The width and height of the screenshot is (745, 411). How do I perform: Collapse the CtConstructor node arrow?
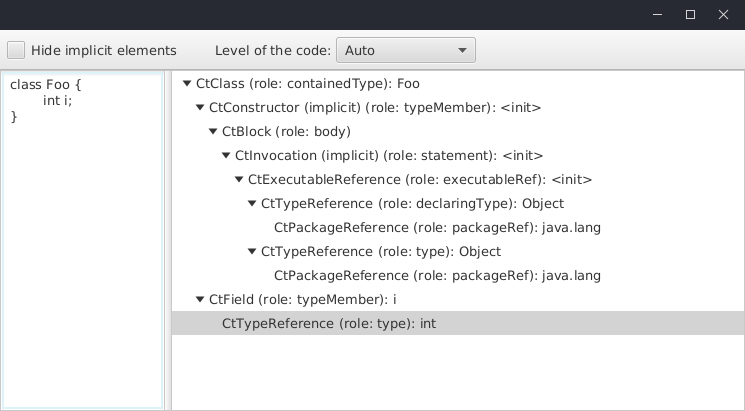(200, 108)
